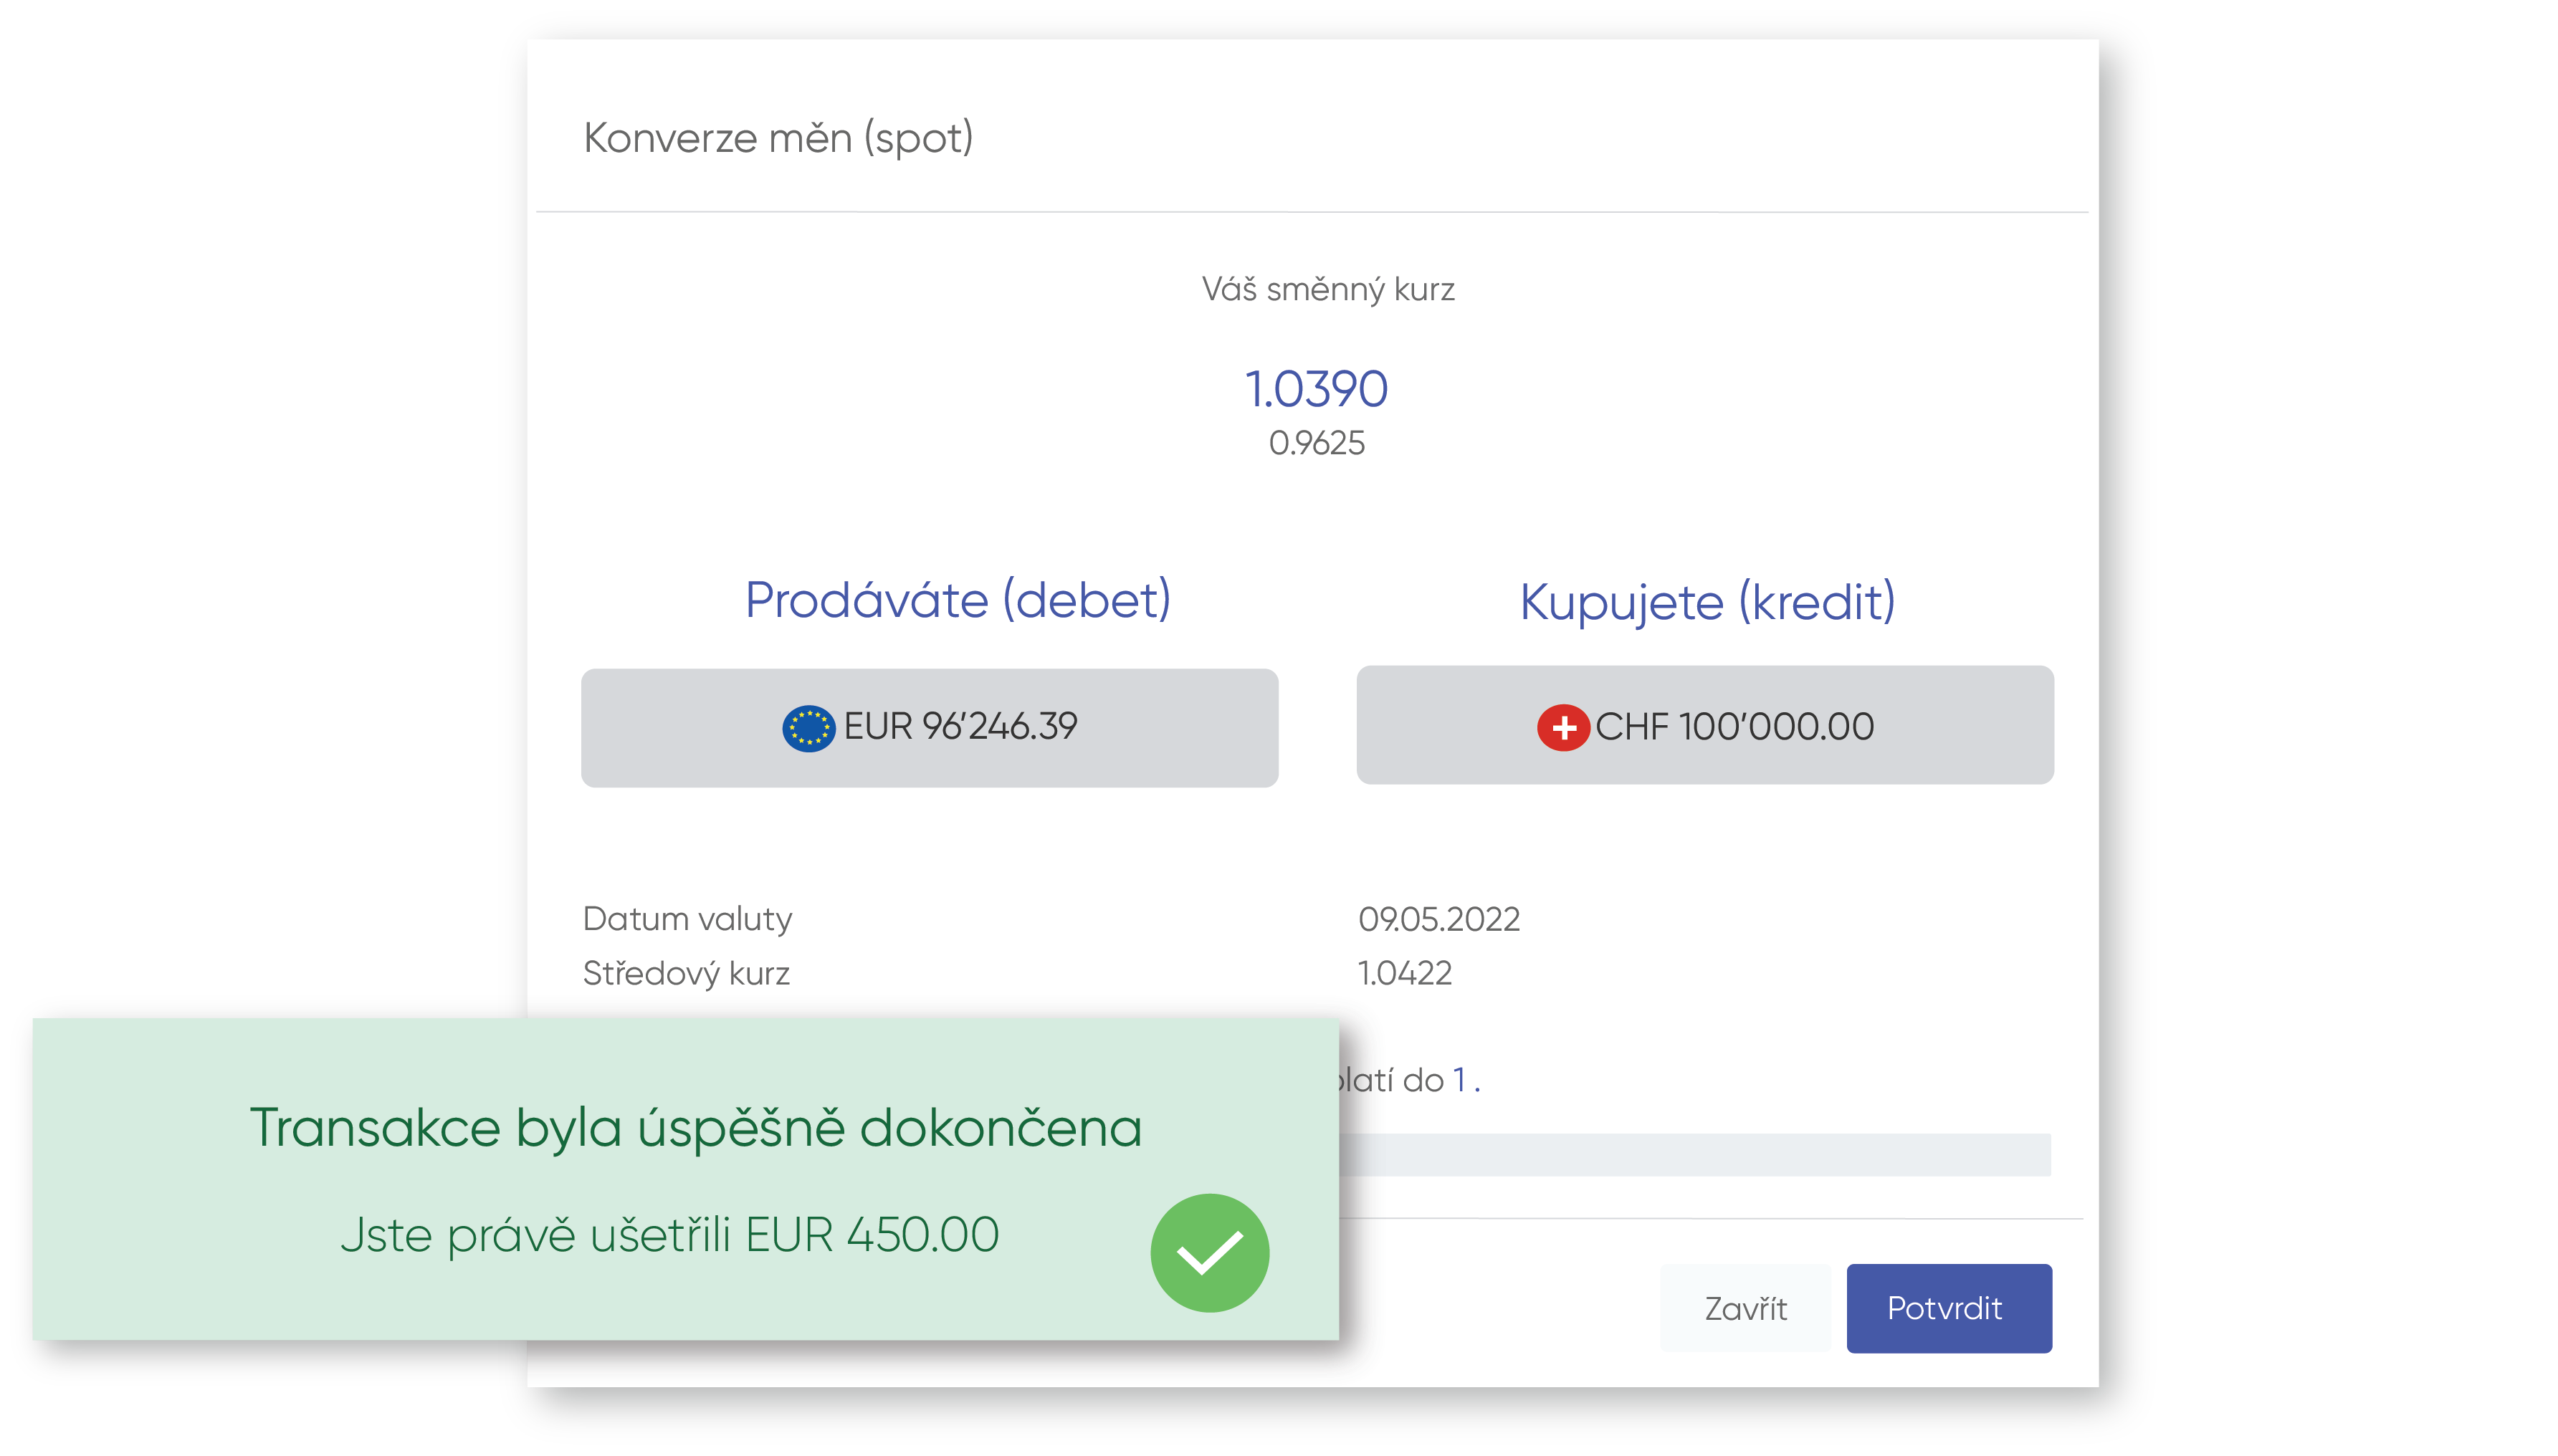Click the Středový kurz label
Image resolution: width=2558 pixels, height=1456 pixels.
pyautogui.click(x=686, y=972)
